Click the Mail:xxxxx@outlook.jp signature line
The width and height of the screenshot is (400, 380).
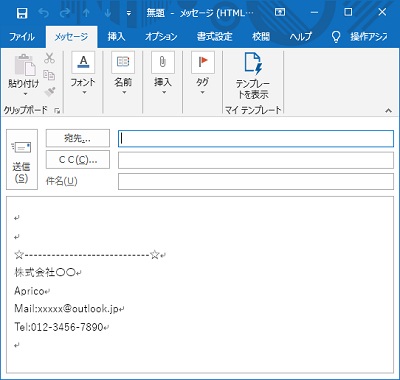pos(66,309)
